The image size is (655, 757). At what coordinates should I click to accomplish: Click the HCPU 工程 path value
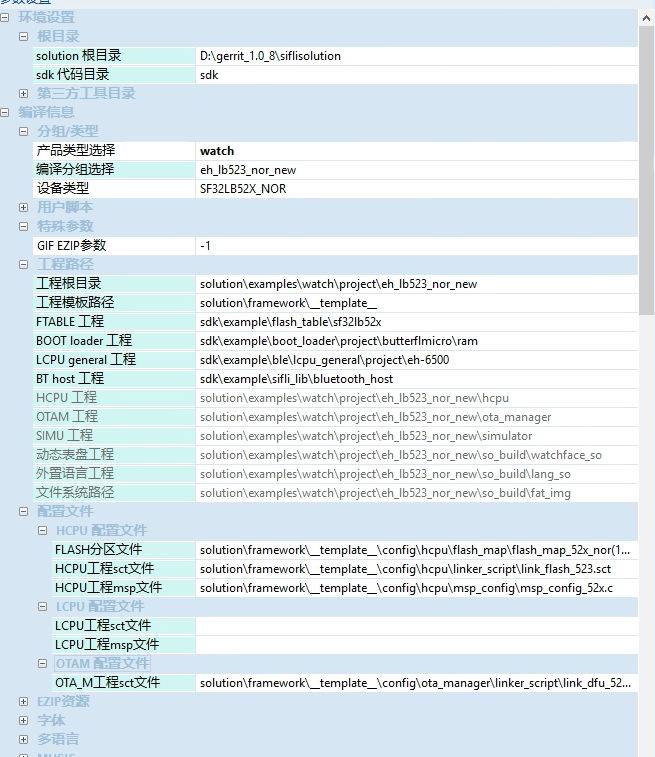click(417, 398)
